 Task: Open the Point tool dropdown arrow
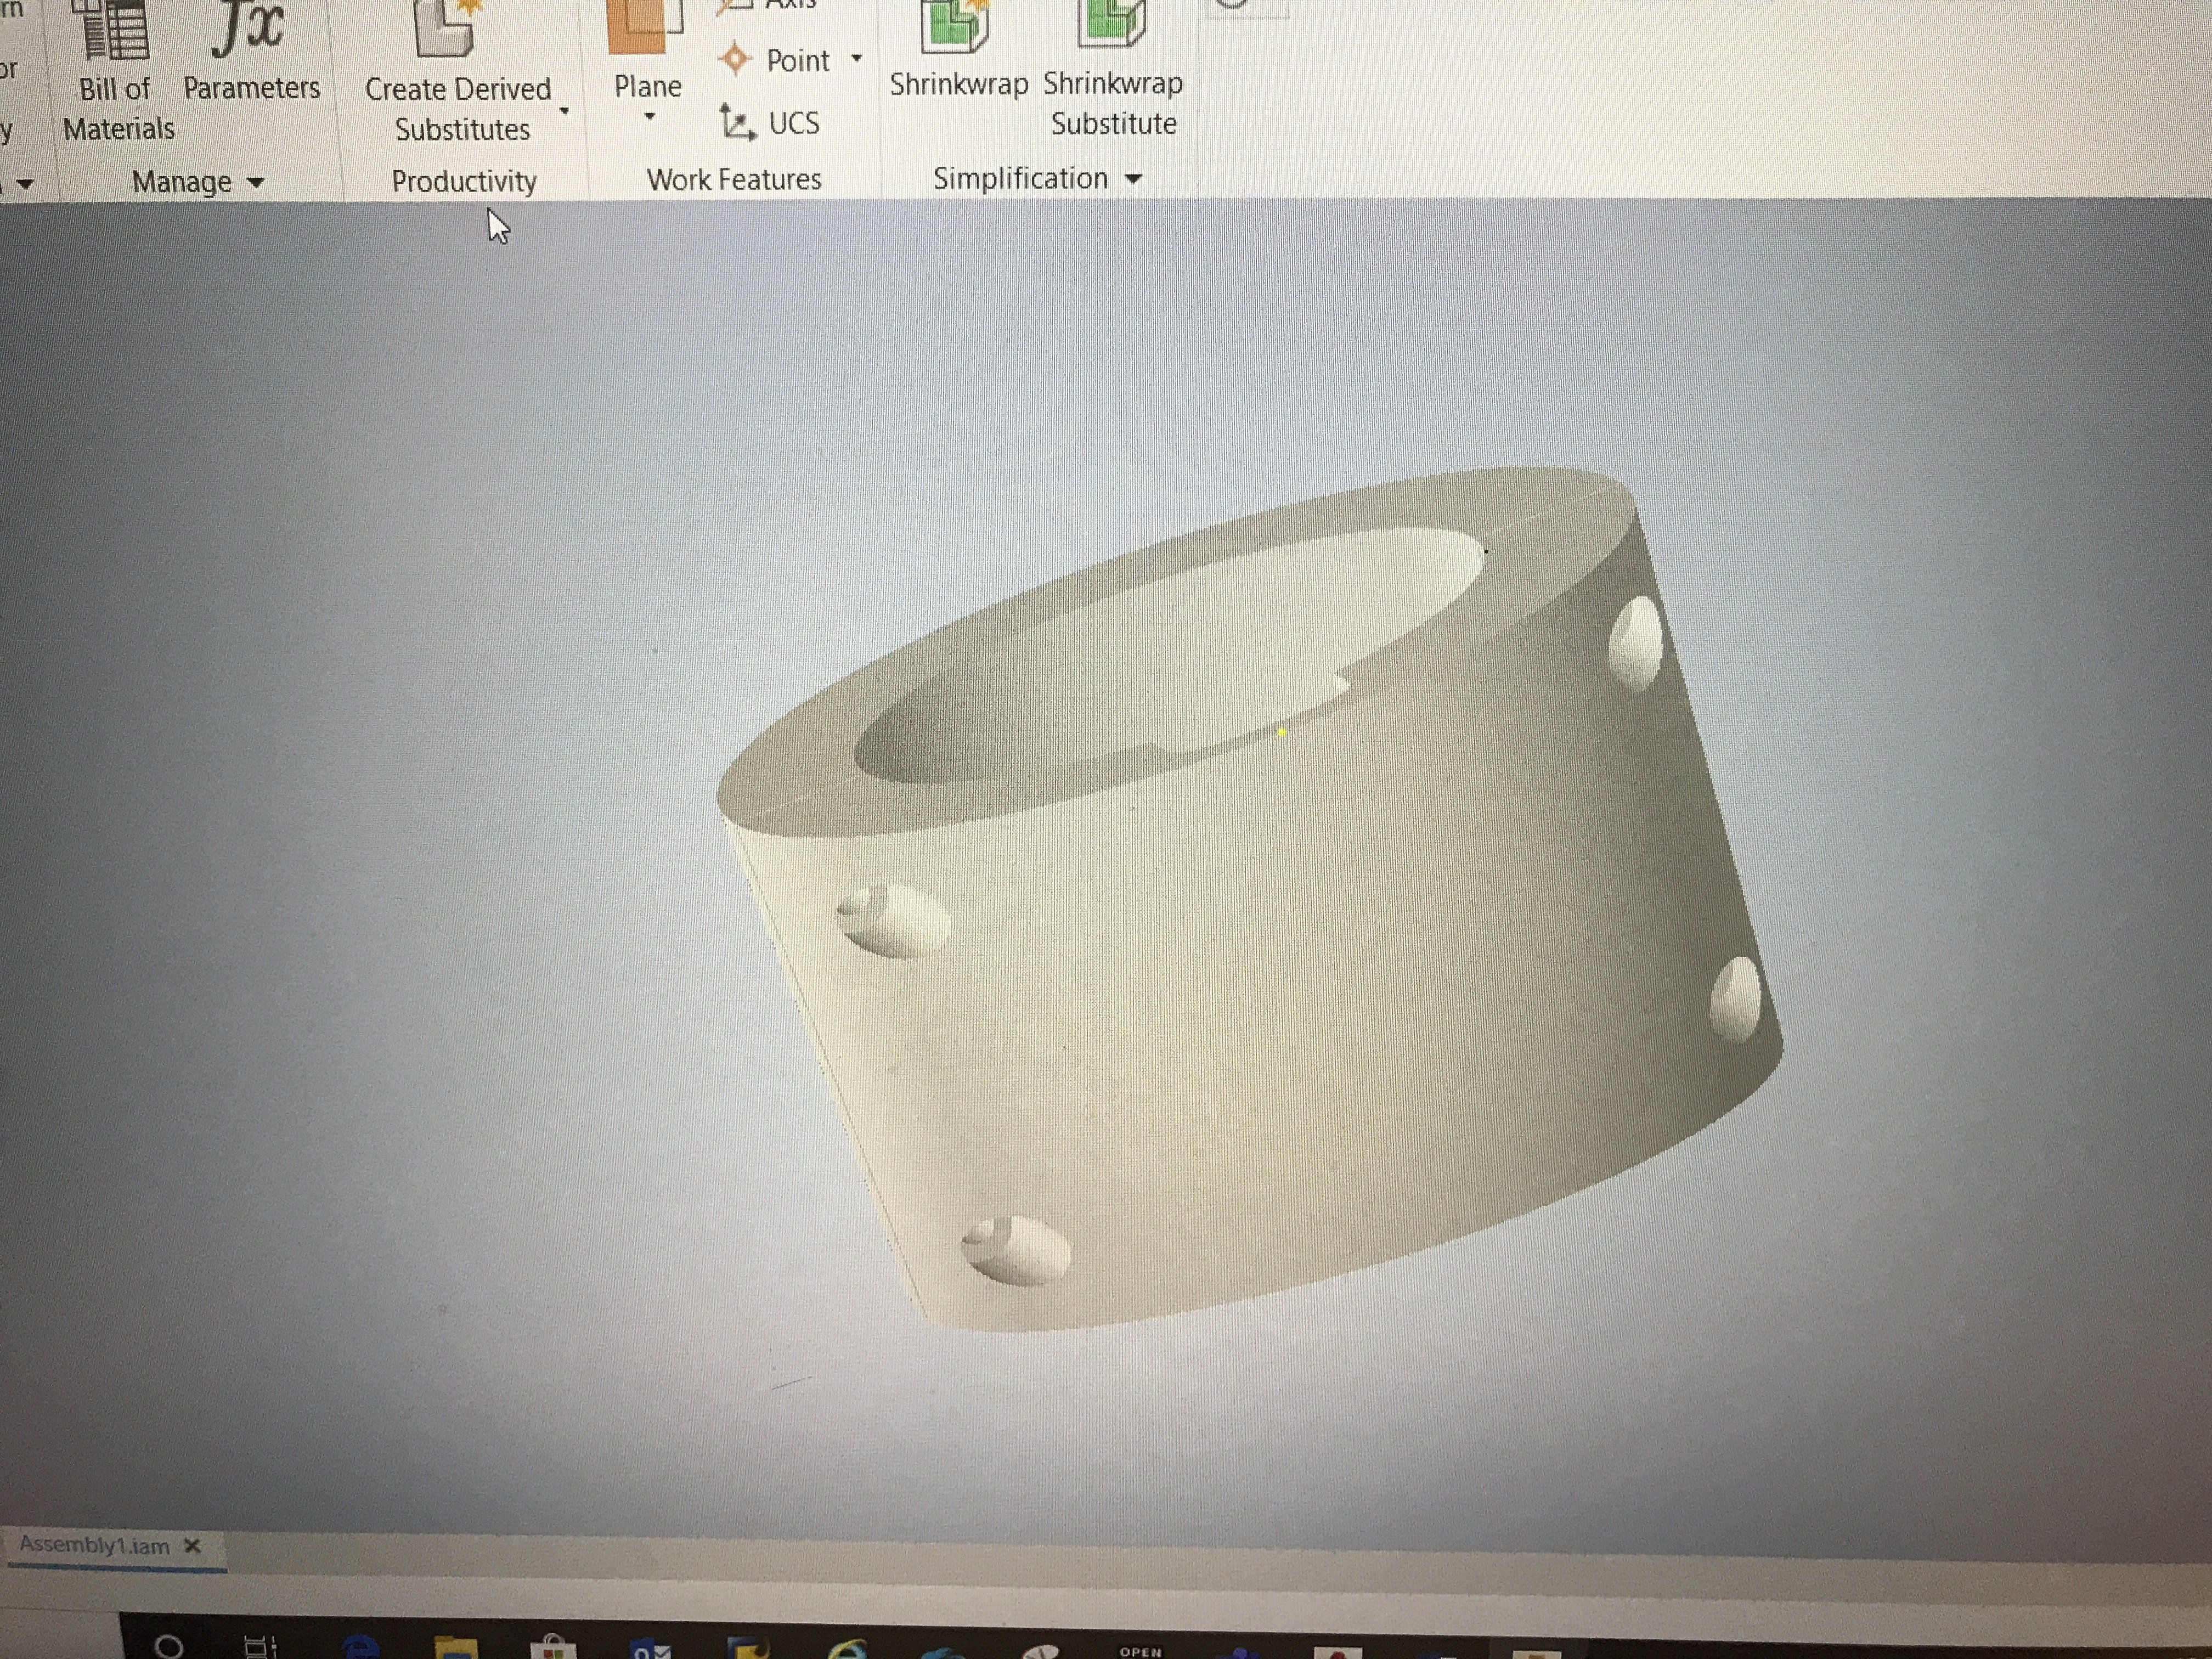point(856,59)
